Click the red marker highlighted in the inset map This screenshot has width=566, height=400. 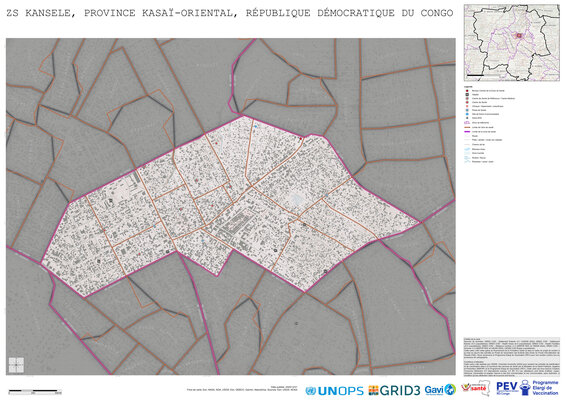coord(519,35)
